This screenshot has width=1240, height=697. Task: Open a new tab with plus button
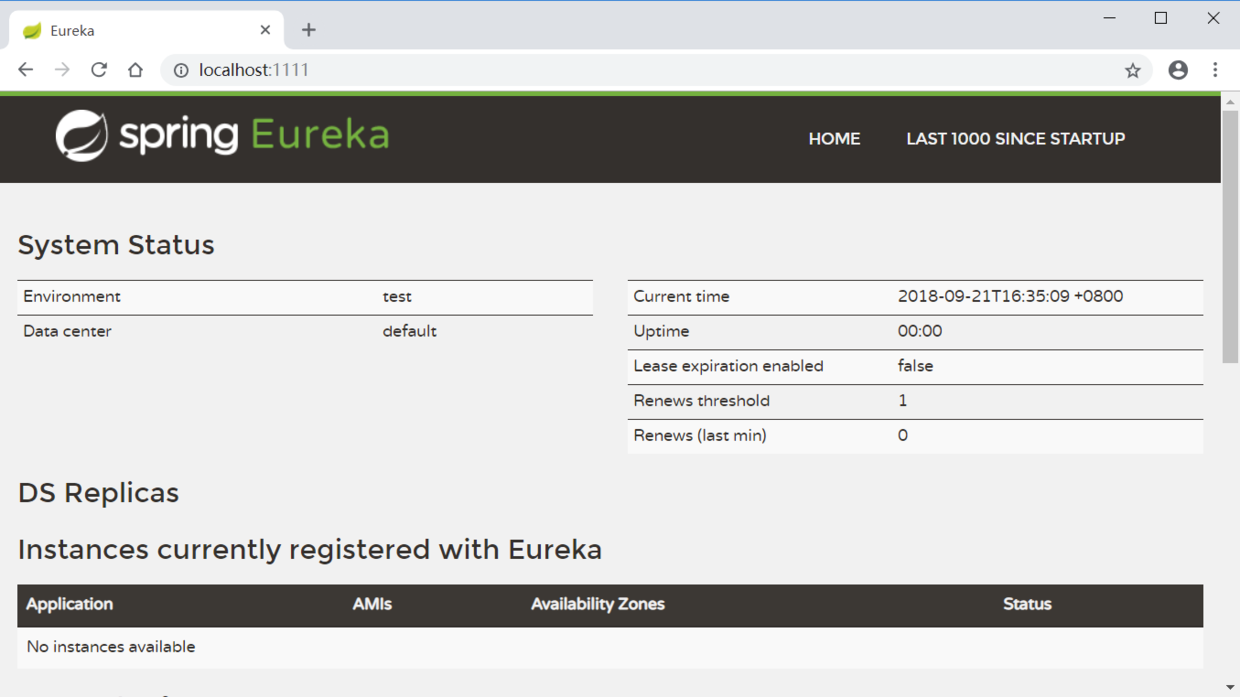308,30
